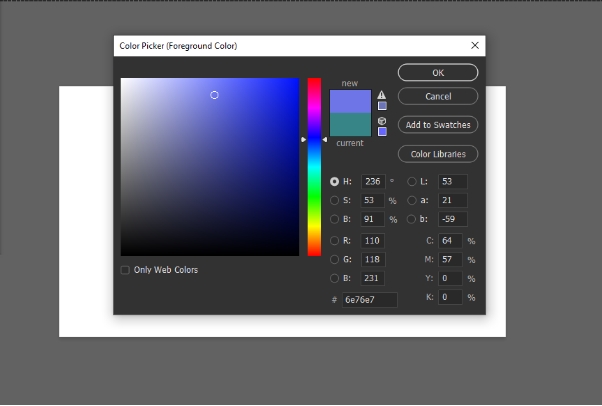
Task: Click inside the color saturation-brightness field
Action: [210, 167]
